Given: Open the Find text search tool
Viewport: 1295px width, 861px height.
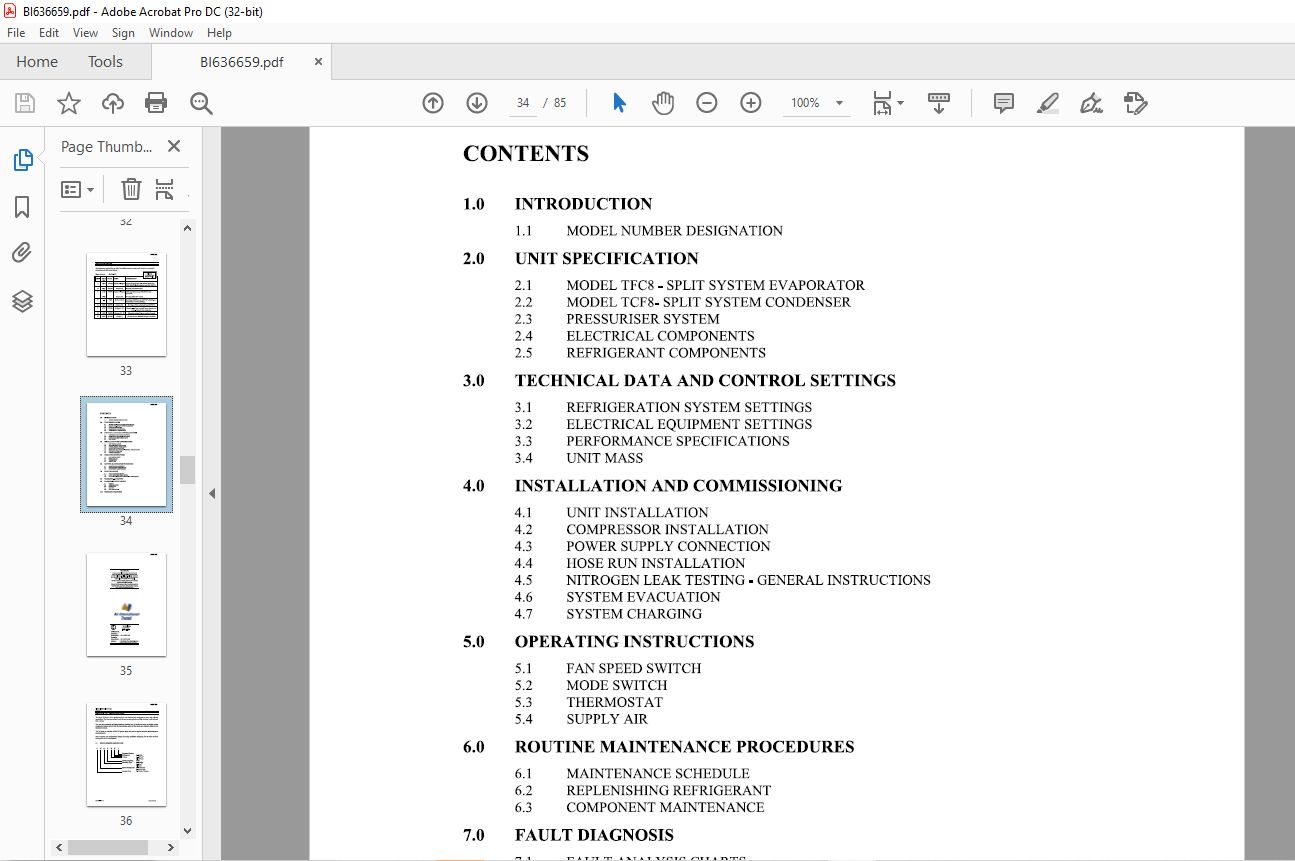Looking at the screenshot, I should 201,103.
